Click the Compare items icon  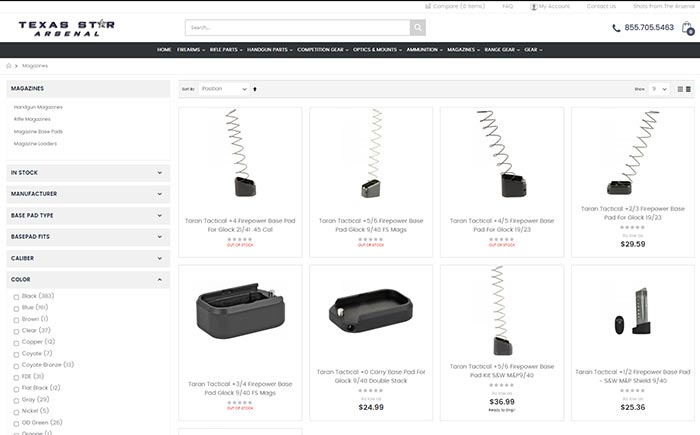[x=428, y=6]
